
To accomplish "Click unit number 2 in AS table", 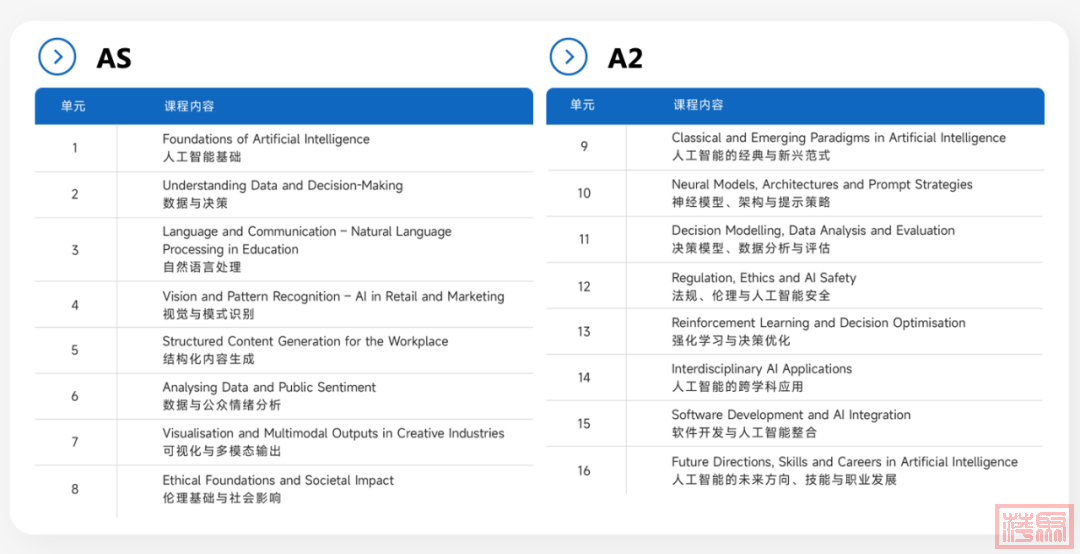I will coord(74,194).
